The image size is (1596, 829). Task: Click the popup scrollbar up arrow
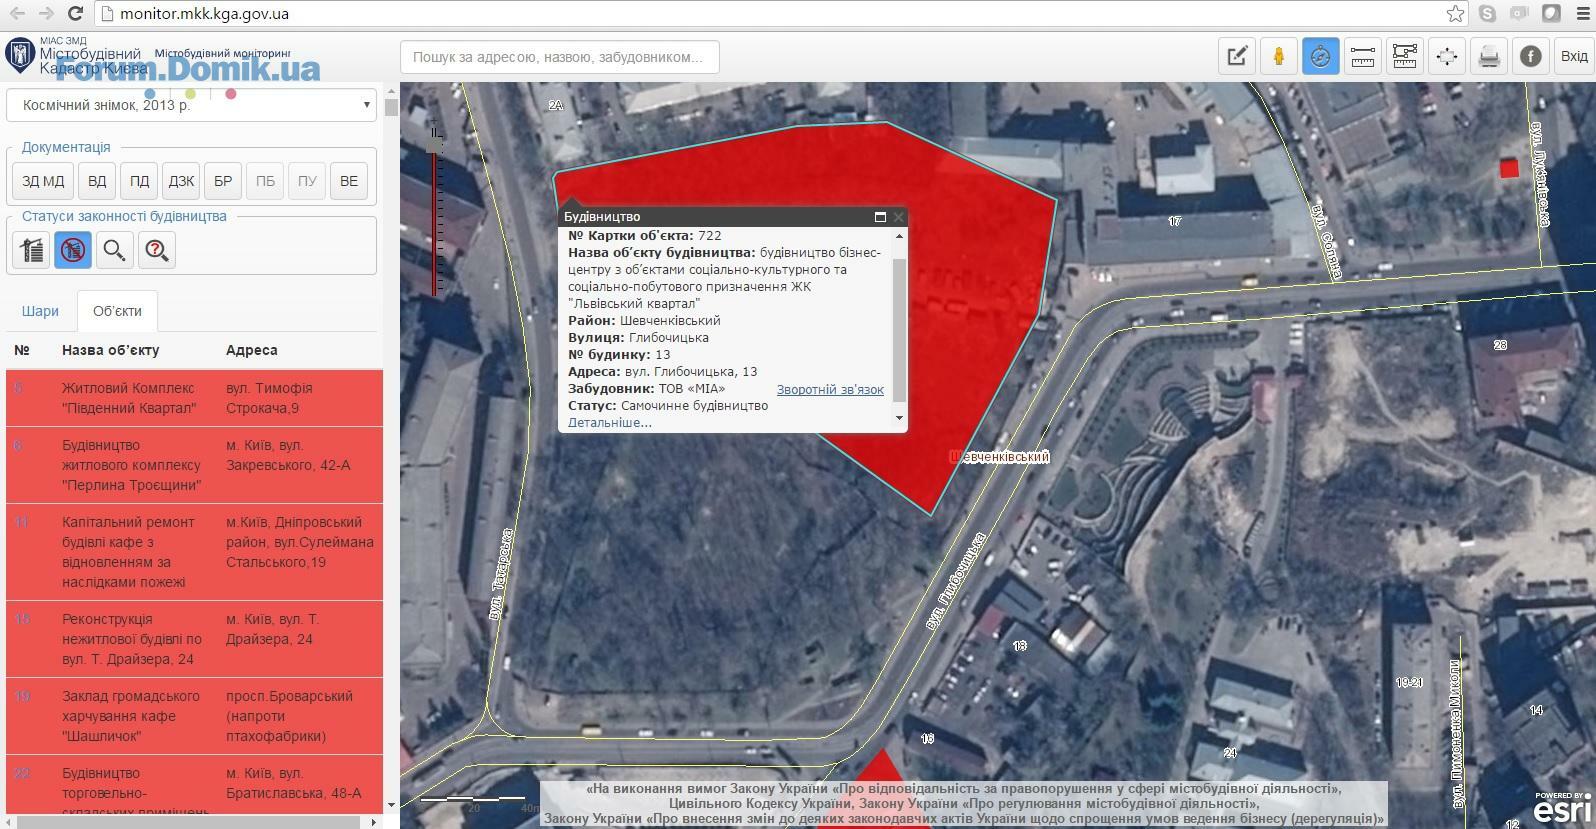899,236
